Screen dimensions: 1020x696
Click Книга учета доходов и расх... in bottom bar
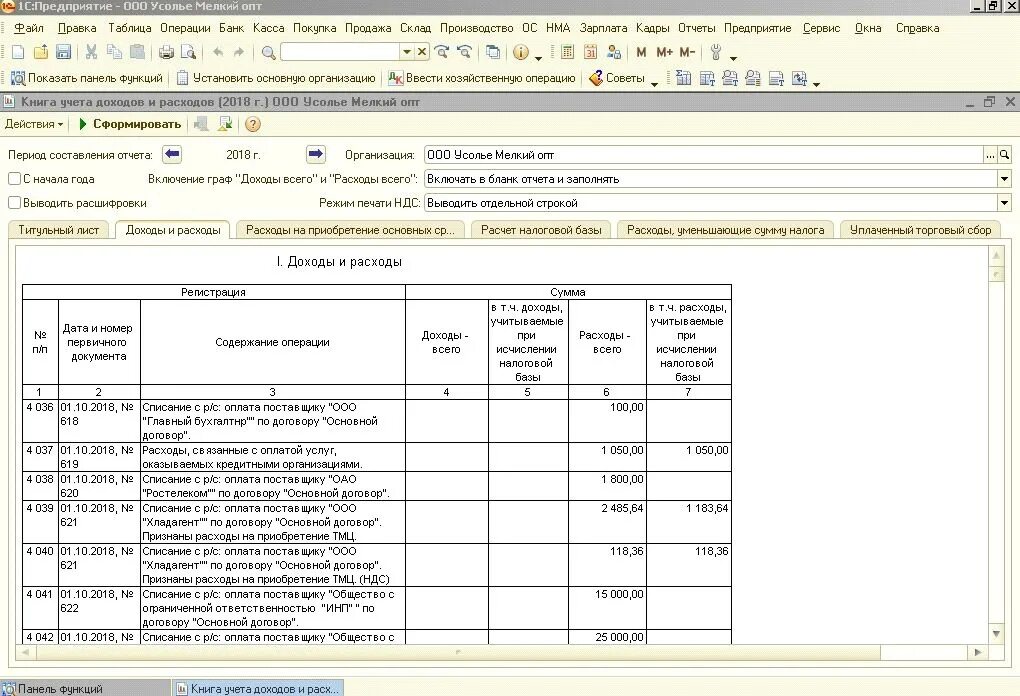coord(258,688)
